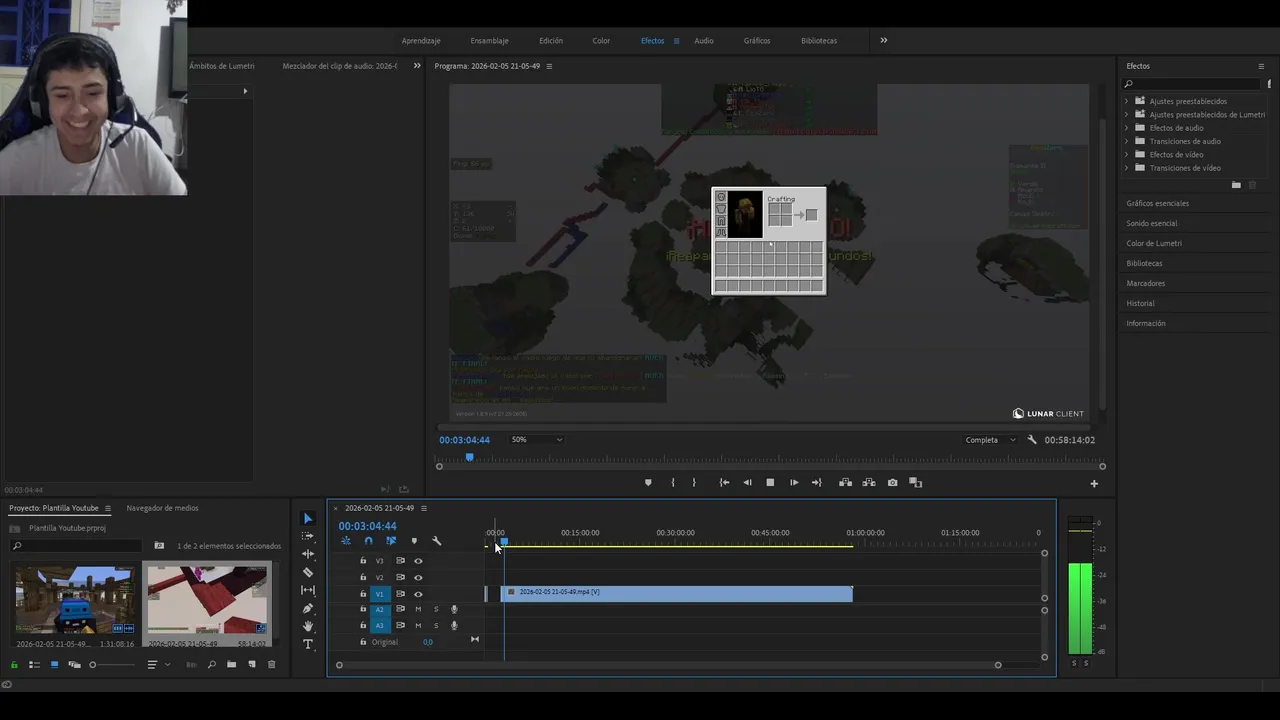Image resolution: width=1280 pixels, height=720 pixels.
Task: Create a new bin in the project panel
Action: coord(231,664)
